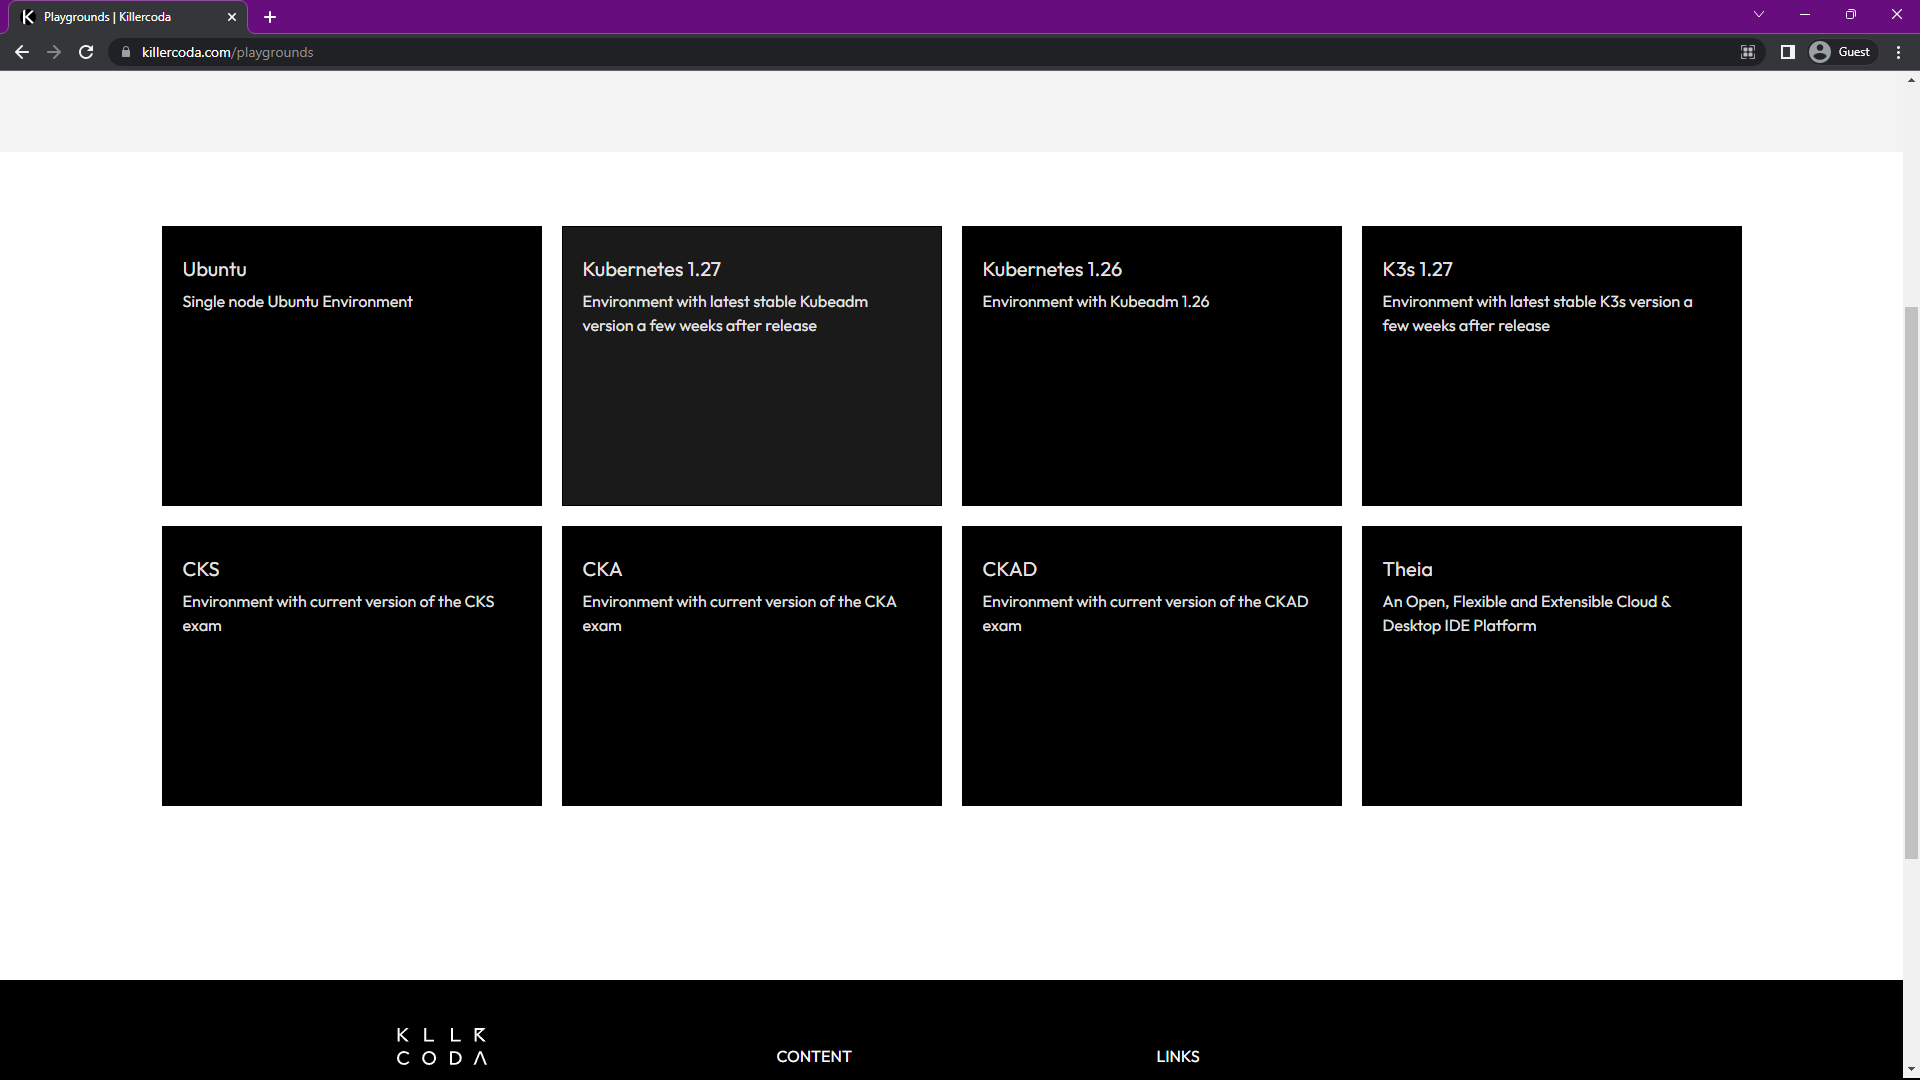Open a new tab with plus icon

pos(270,17)
